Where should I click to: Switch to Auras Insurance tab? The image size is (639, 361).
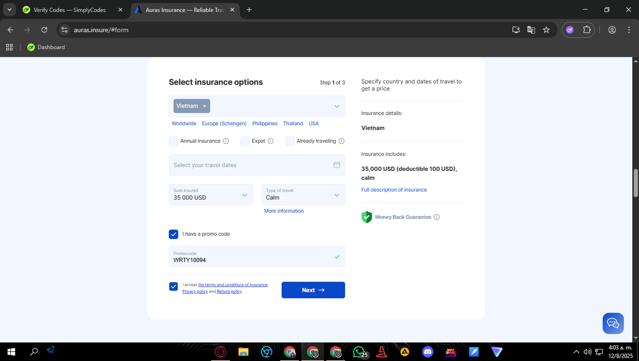tap(183, 10)
